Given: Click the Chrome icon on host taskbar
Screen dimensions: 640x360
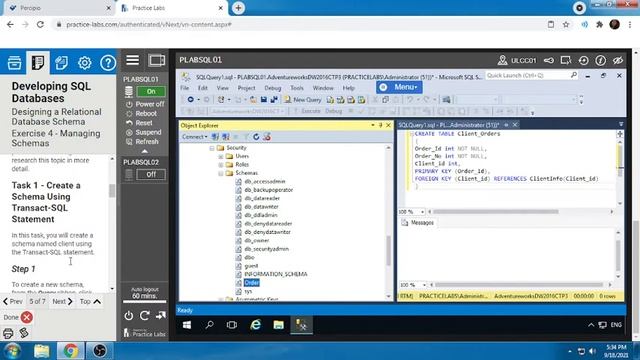Looking at the screenshot, I should coord(71,351).
